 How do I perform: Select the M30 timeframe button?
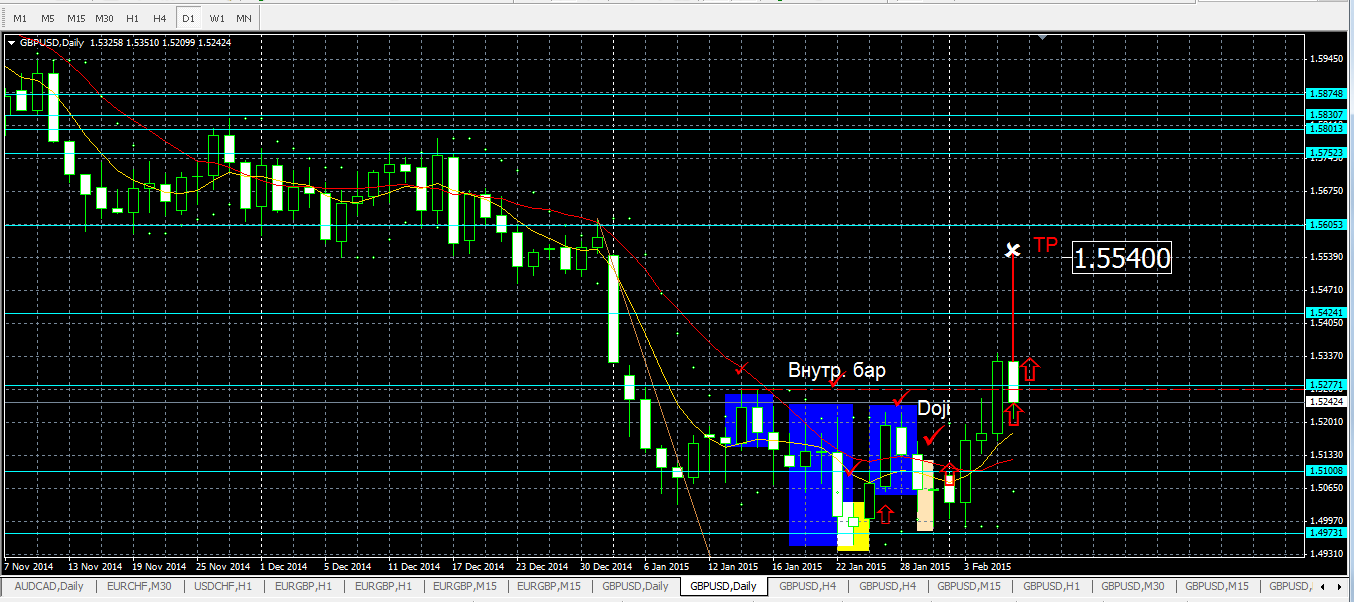104,18
